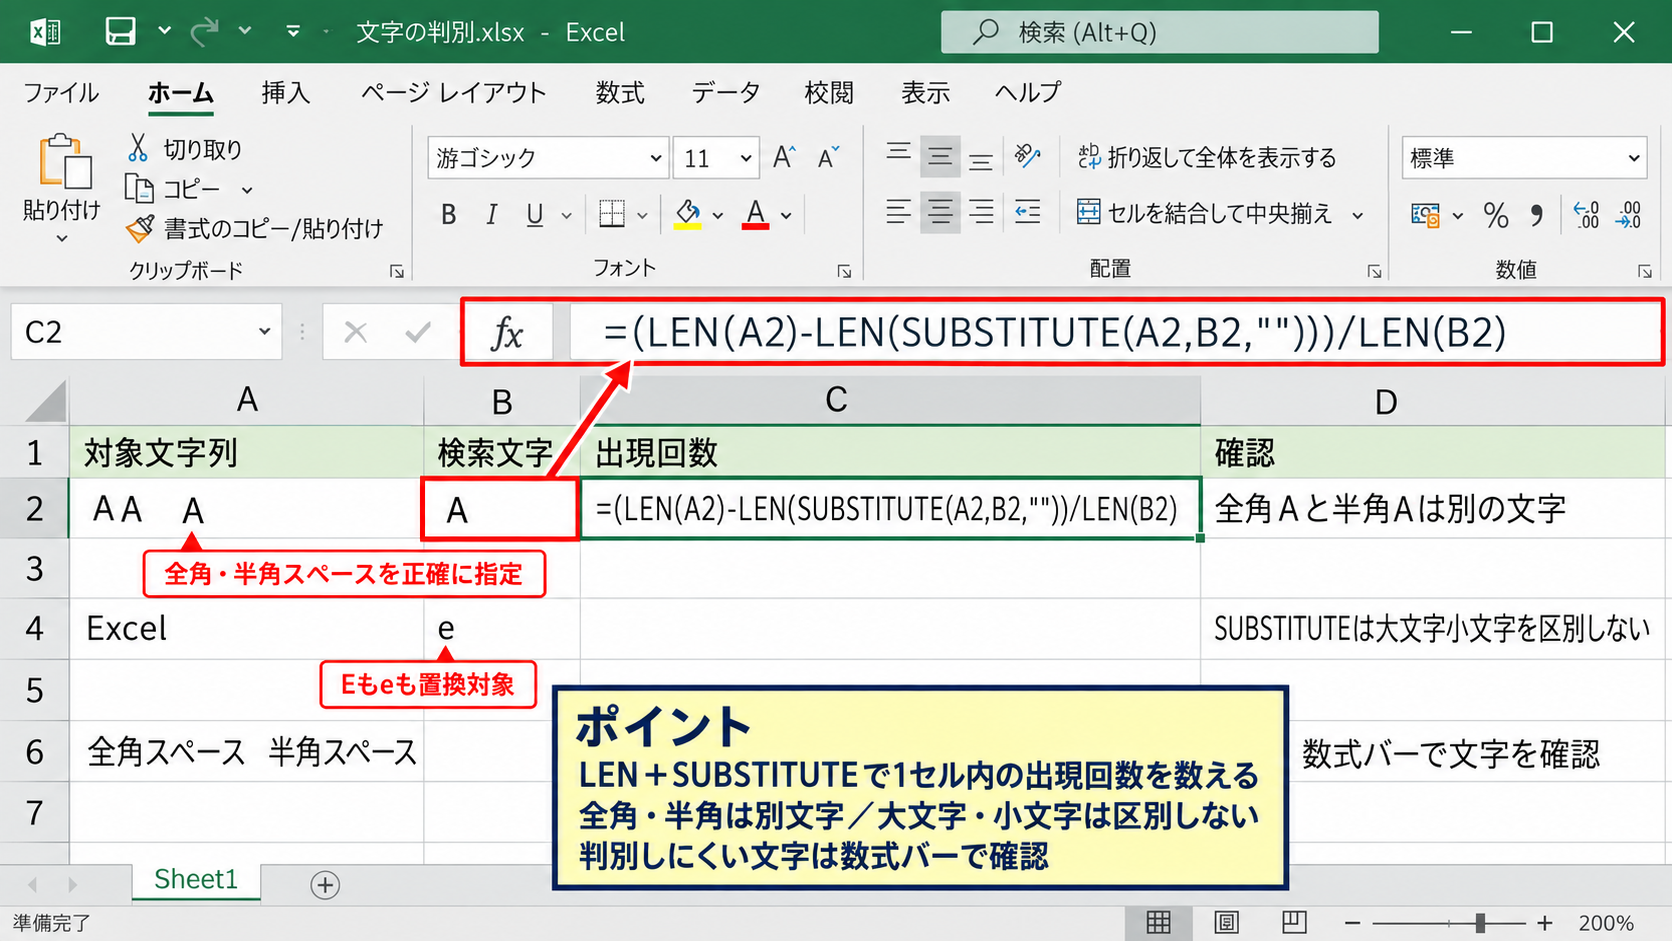Increase font size with large A icon

click(x=784, y=157)
